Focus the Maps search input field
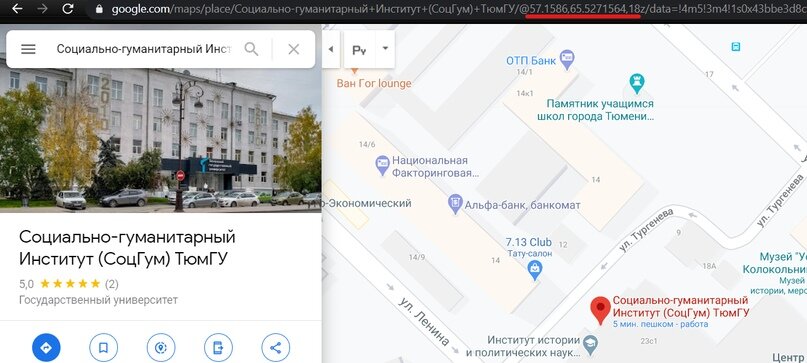807x363 pixels. click(x=144, y=49)
